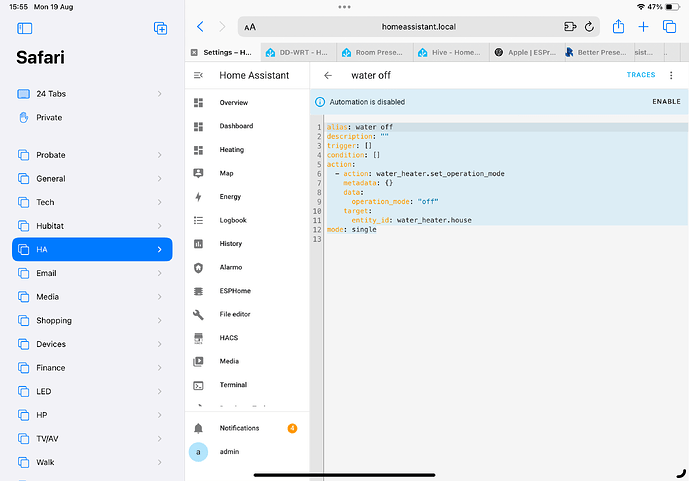Open the Terminal panel
The width and height of the screenshot is (689, 481).
tap(247, 385)
